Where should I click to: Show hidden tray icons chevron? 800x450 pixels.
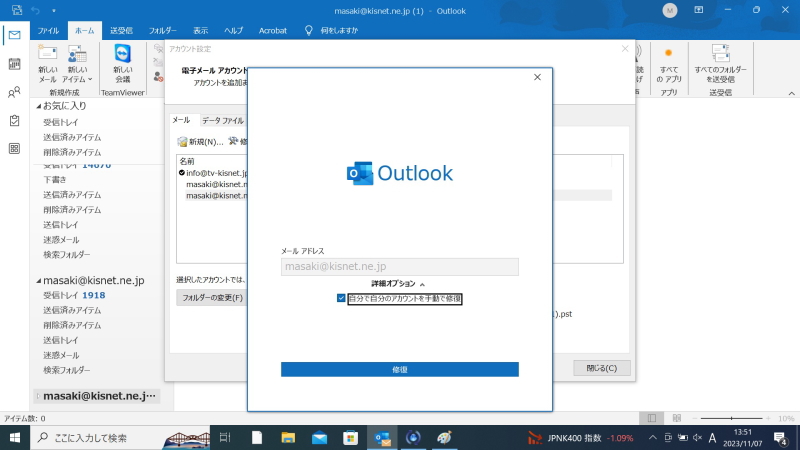(653, 438)
